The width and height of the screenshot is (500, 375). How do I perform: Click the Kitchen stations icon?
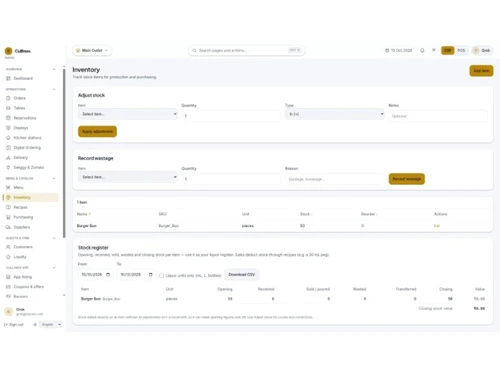(8, 138)
